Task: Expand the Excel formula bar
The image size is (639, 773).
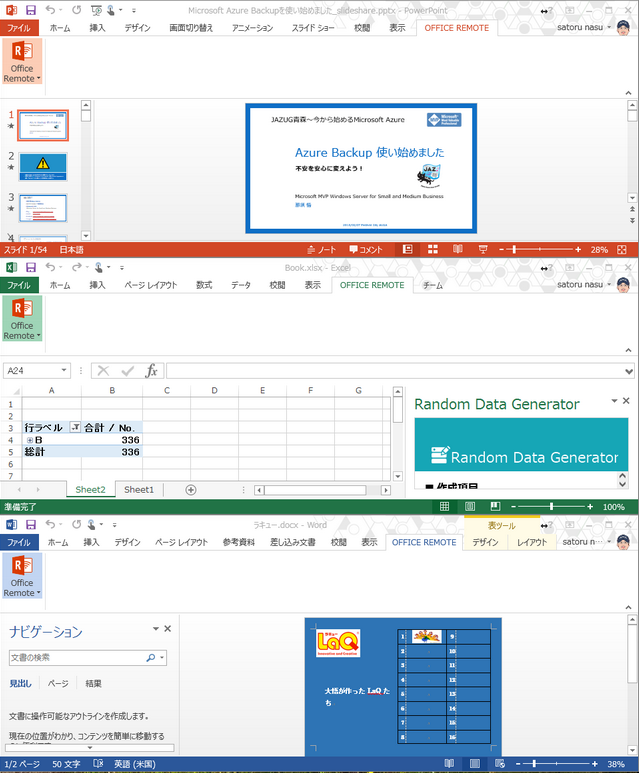Action: tap(629, 371)
